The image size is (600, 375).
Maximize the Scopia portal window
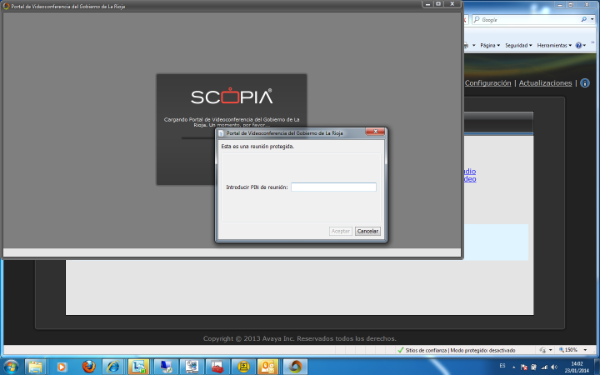coord(438,4)
